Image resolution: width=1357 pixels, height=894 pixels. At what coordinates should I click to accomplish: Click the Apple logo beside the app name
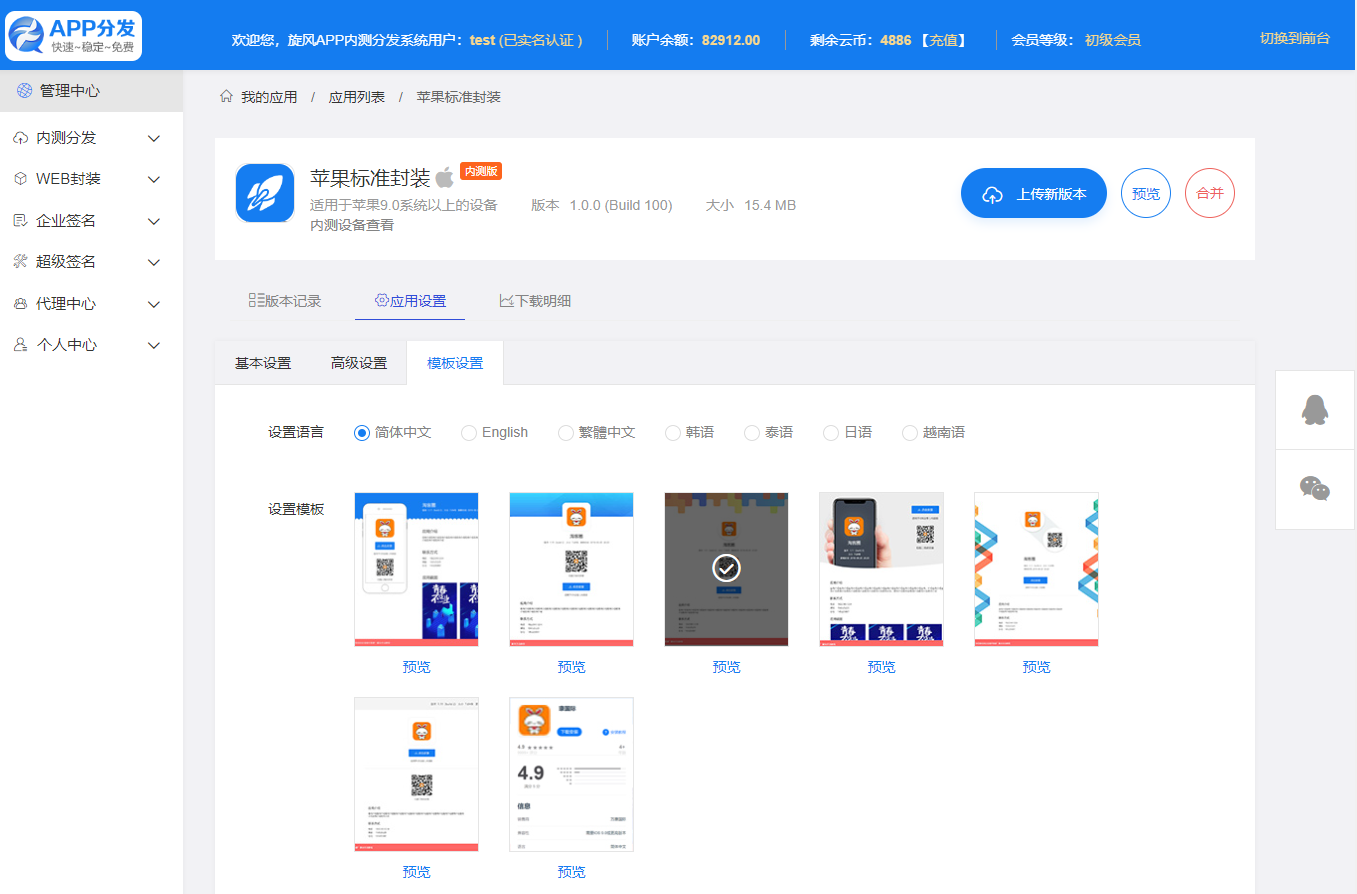tap(444, 177)
